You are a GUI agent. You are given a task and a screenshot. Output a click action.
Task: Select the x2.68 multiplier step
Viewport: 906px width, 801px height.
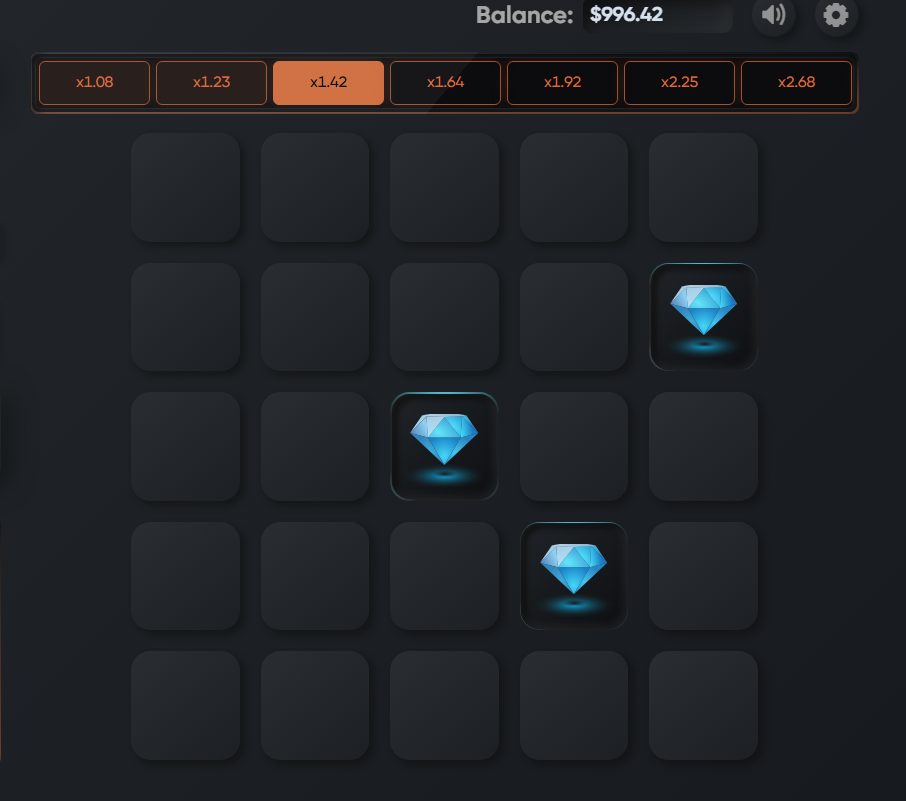[x=796, y=83]
